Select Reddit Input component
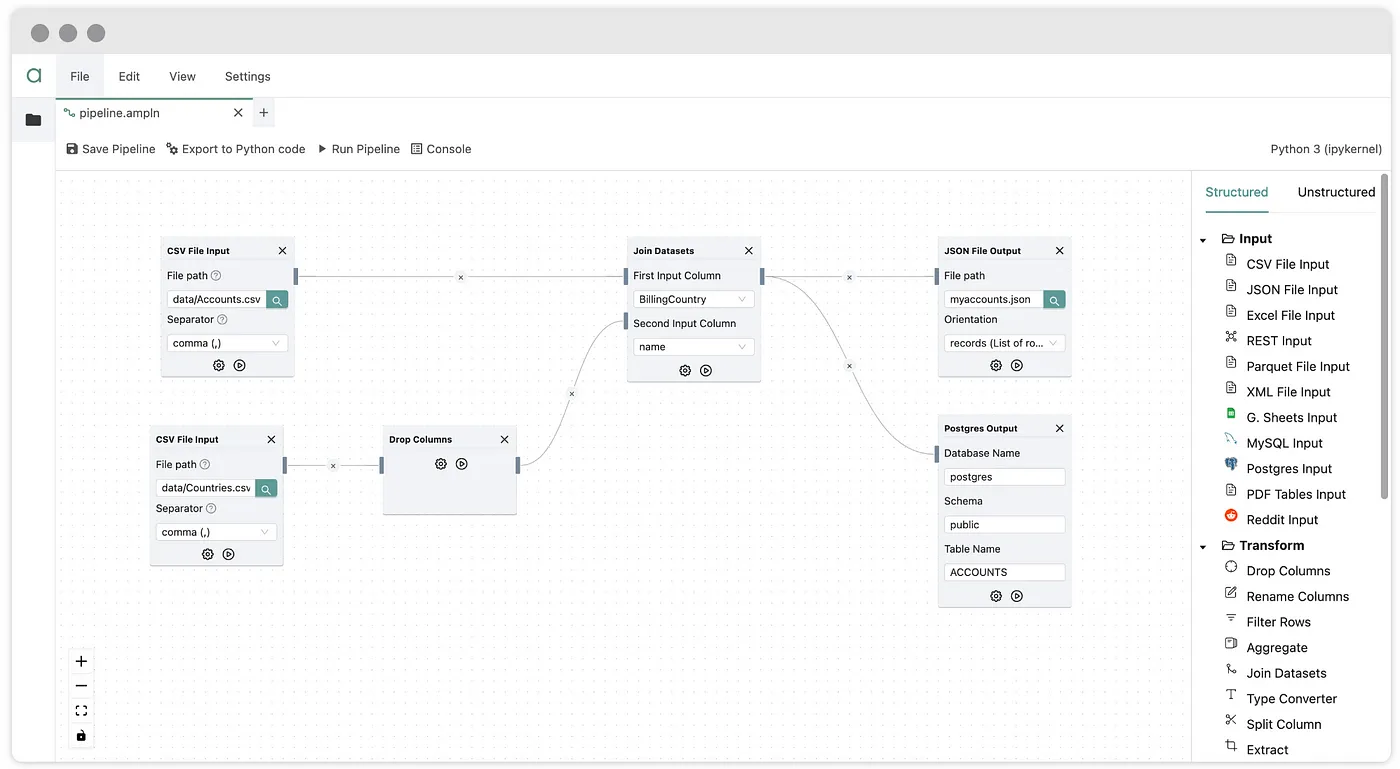The height and width of the screenshot is (769, 1400). [x=1282, y=520]
